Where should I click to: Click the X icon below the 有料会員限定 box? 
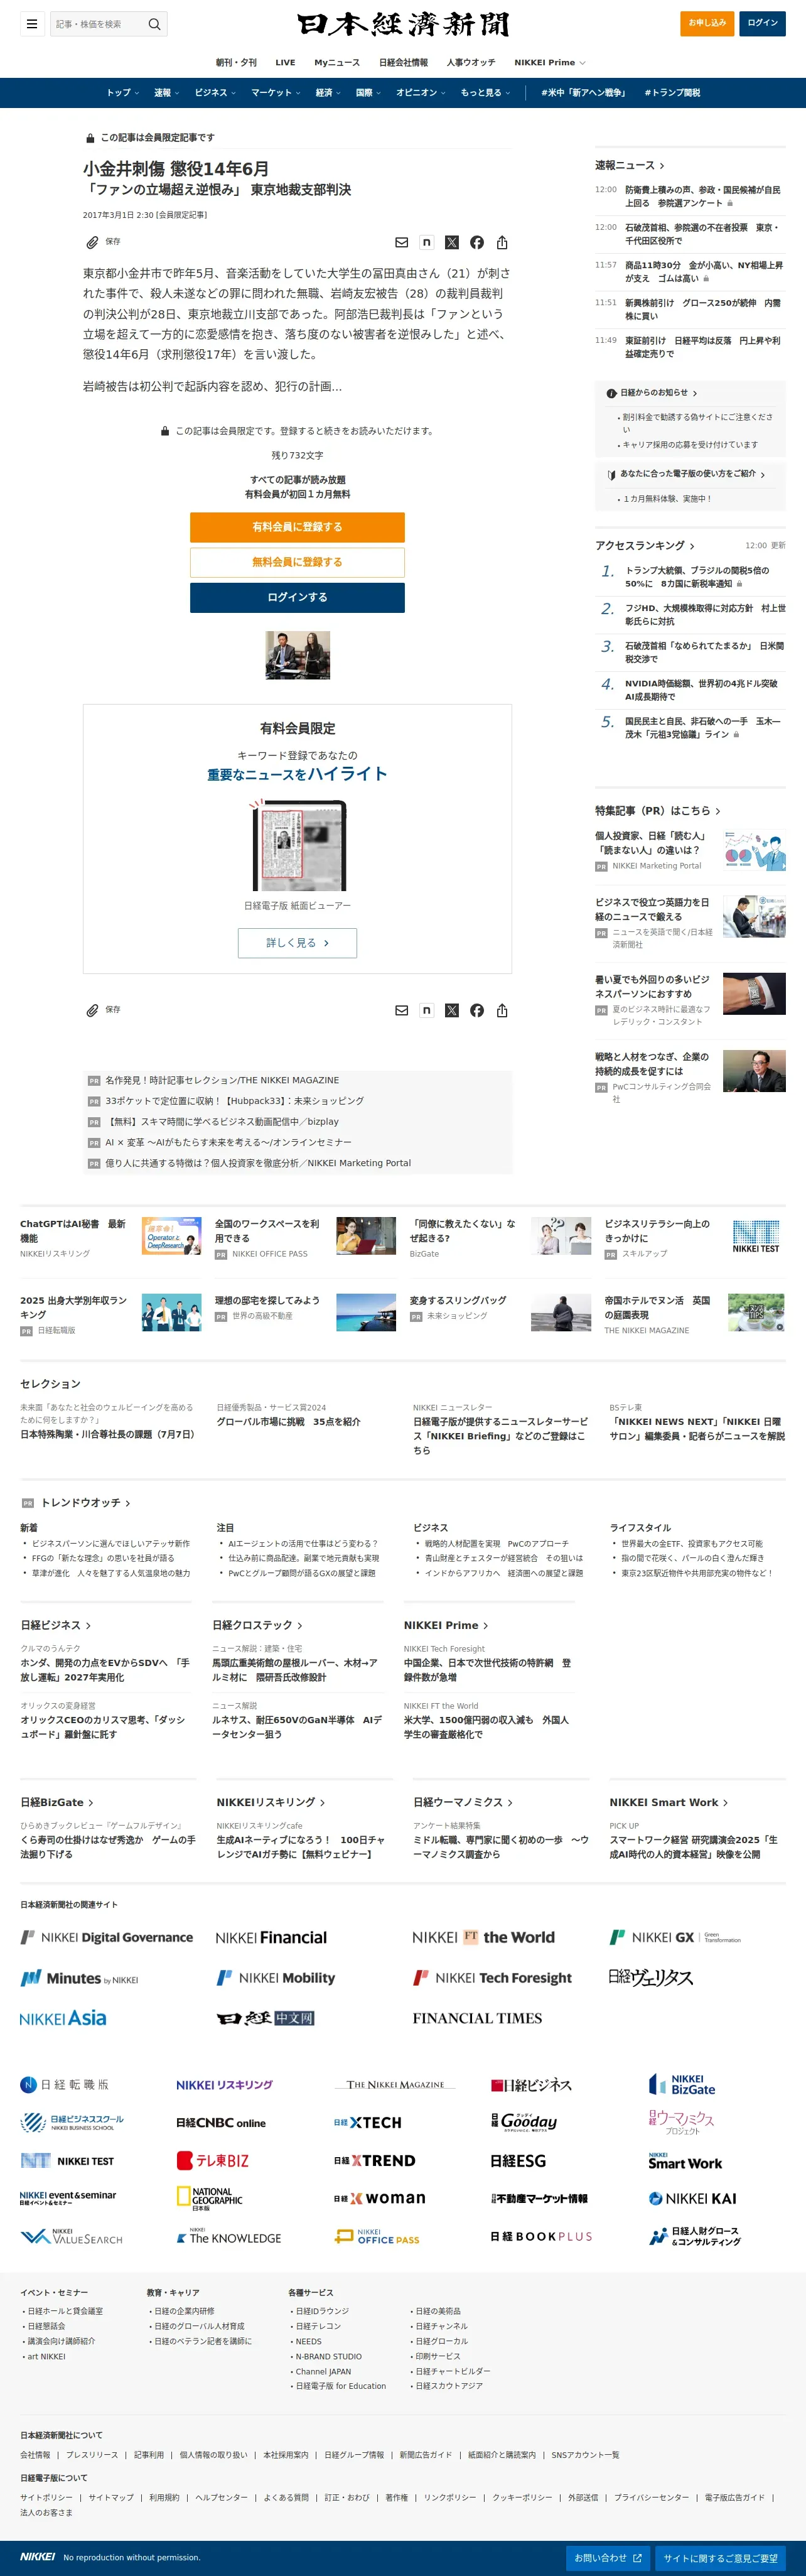[x=452, y=1010]
